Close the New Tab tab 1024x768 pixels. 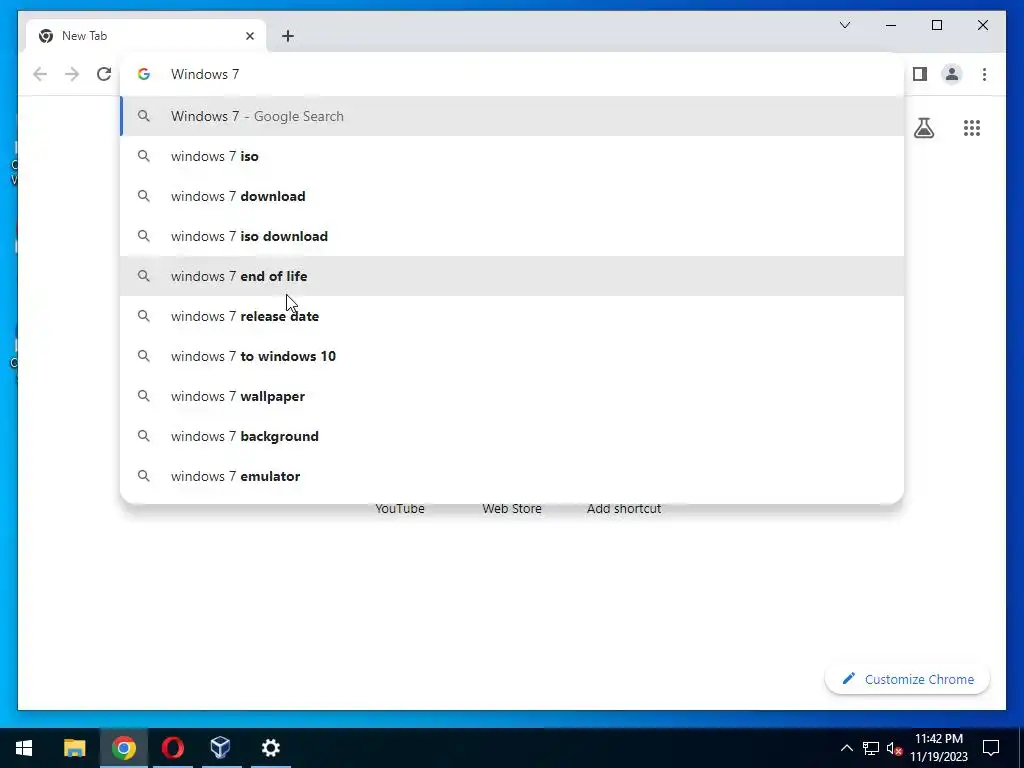(x=249, y=36)
